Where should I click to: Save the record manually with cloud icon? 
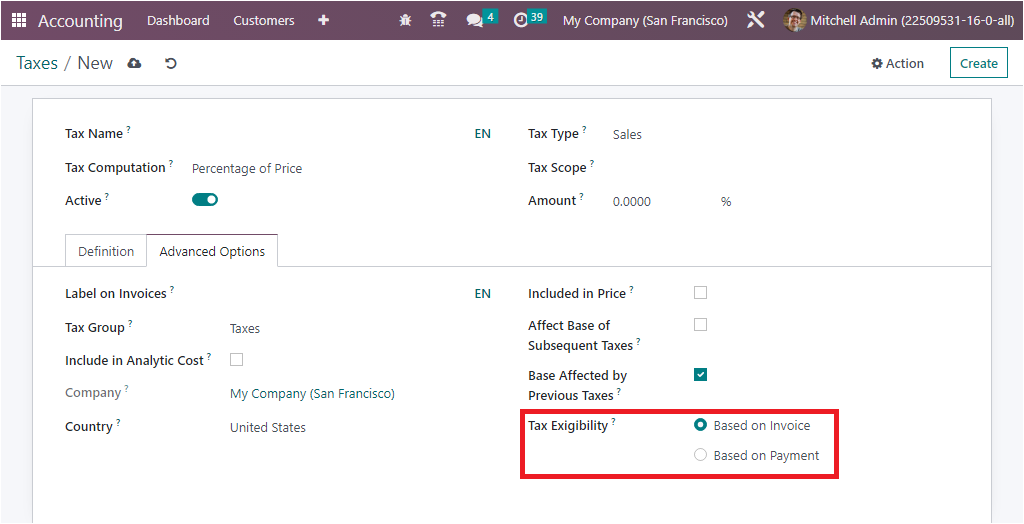click(135, 63)
